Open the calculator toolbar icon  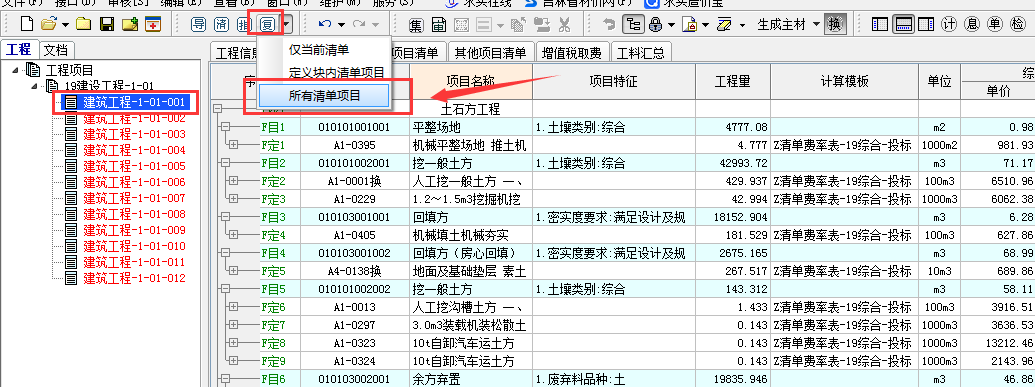click(x=439, y=25)
